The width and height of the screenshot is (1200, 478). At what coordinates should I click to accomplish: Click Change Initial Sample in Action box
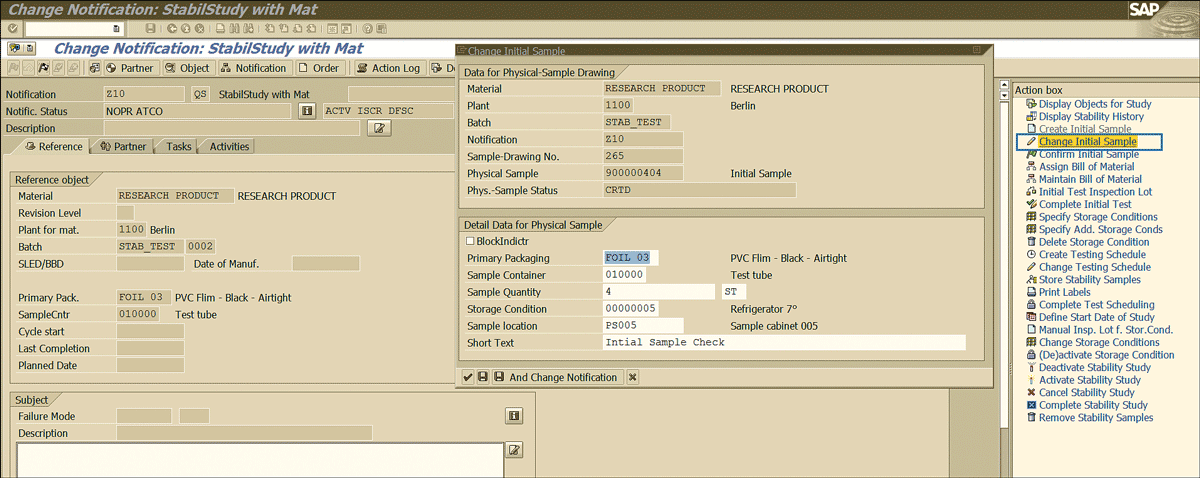(1087, 142)
